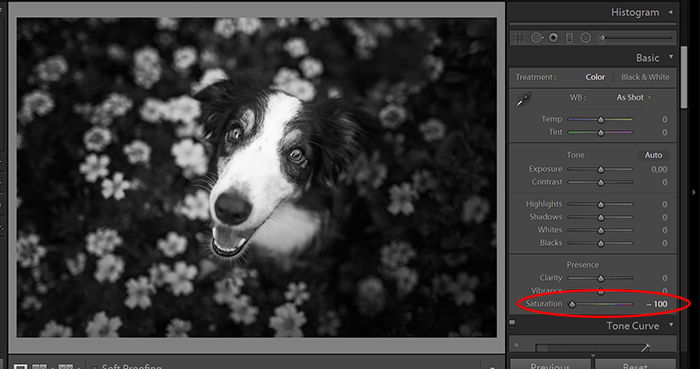Click the Saturation value -100 field

(x=657, y=304)
